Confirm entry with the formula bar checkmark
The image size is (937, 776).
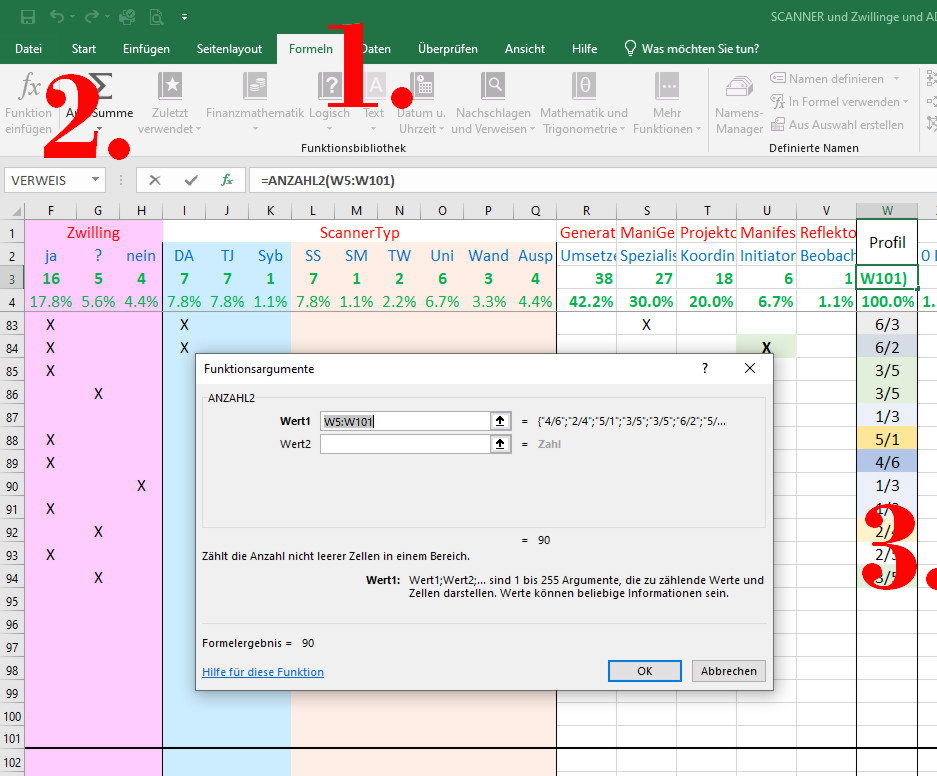(x=191, y=180)
